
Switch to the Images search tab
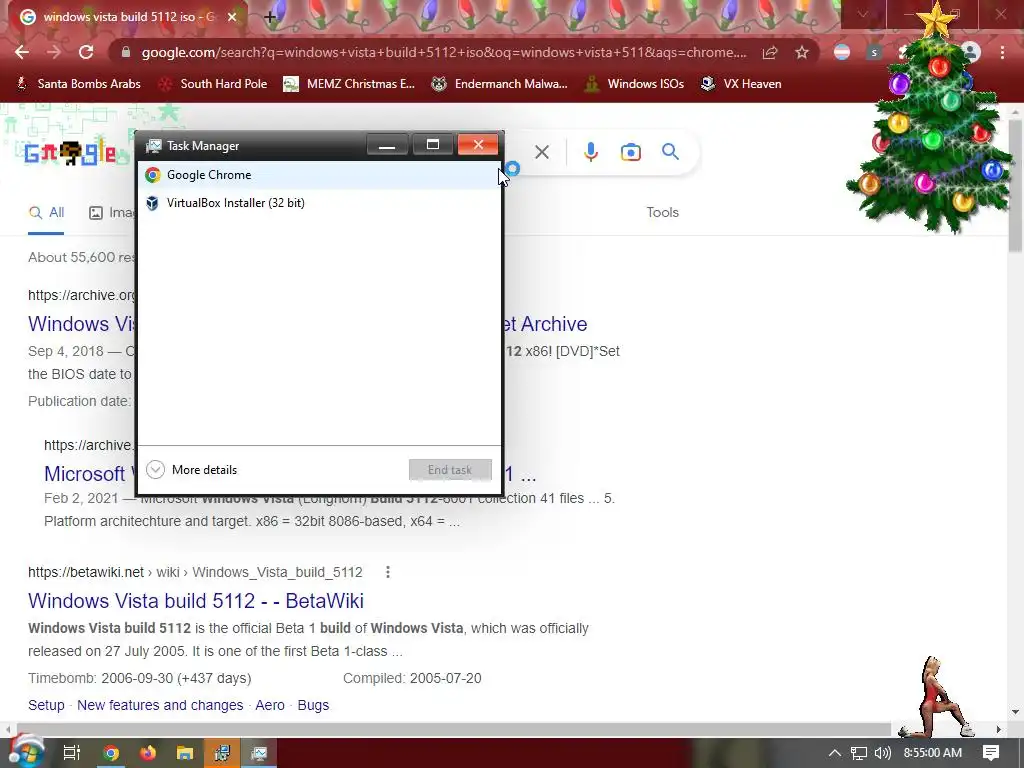coord(112,213)
